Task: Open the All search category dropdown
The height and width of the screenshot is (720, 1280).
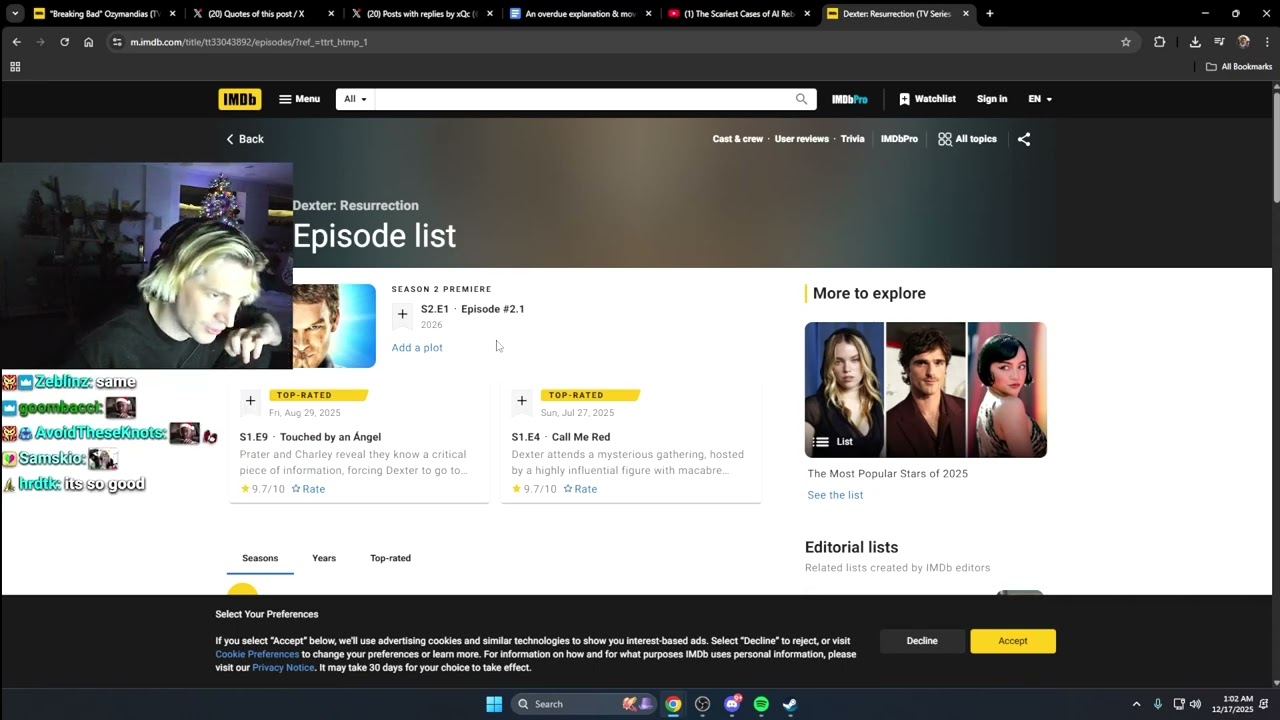Action: [x=355, y=99]
